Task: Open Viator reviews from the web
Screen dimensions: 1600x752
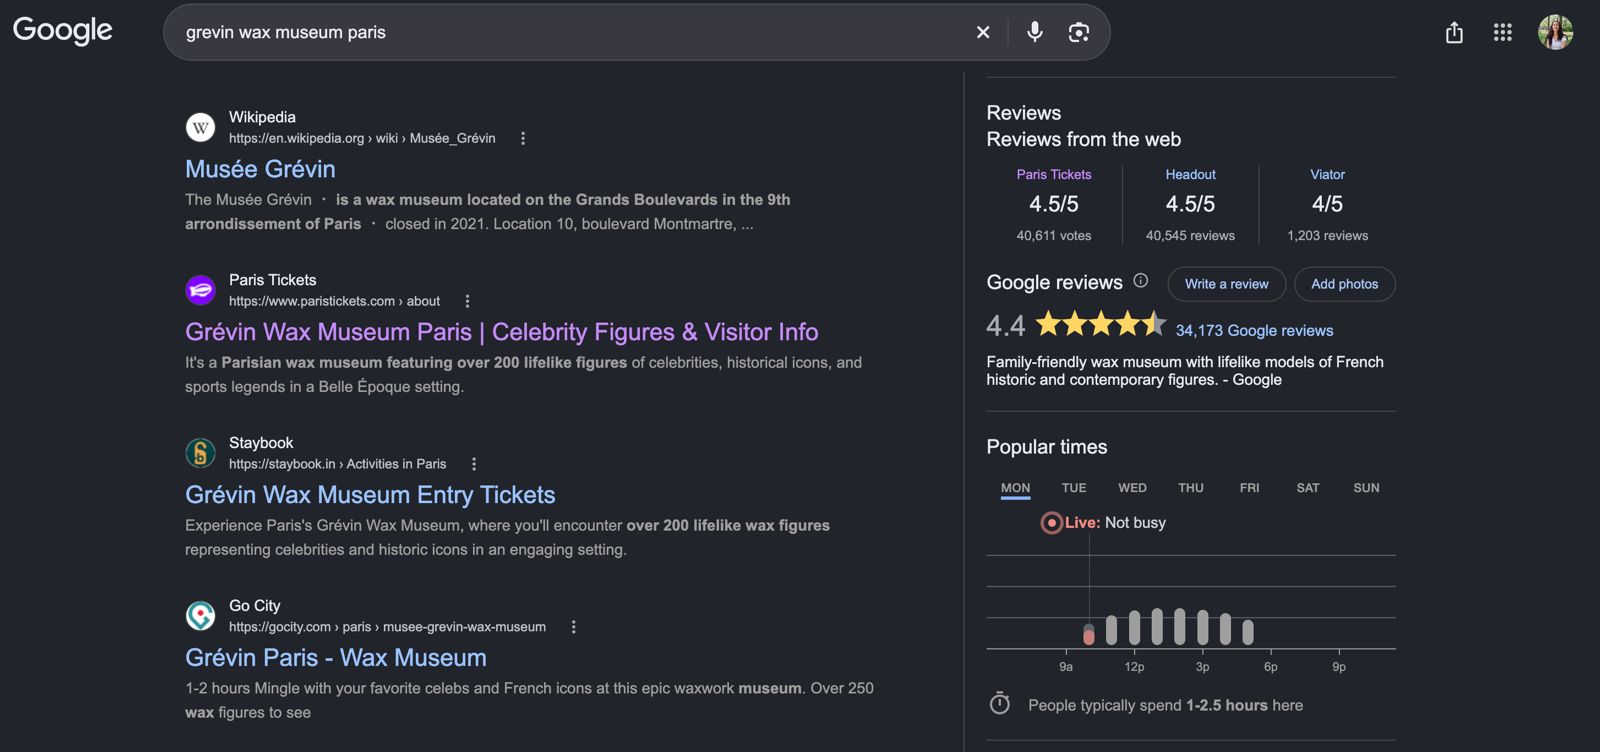Action: point(1328,174)
